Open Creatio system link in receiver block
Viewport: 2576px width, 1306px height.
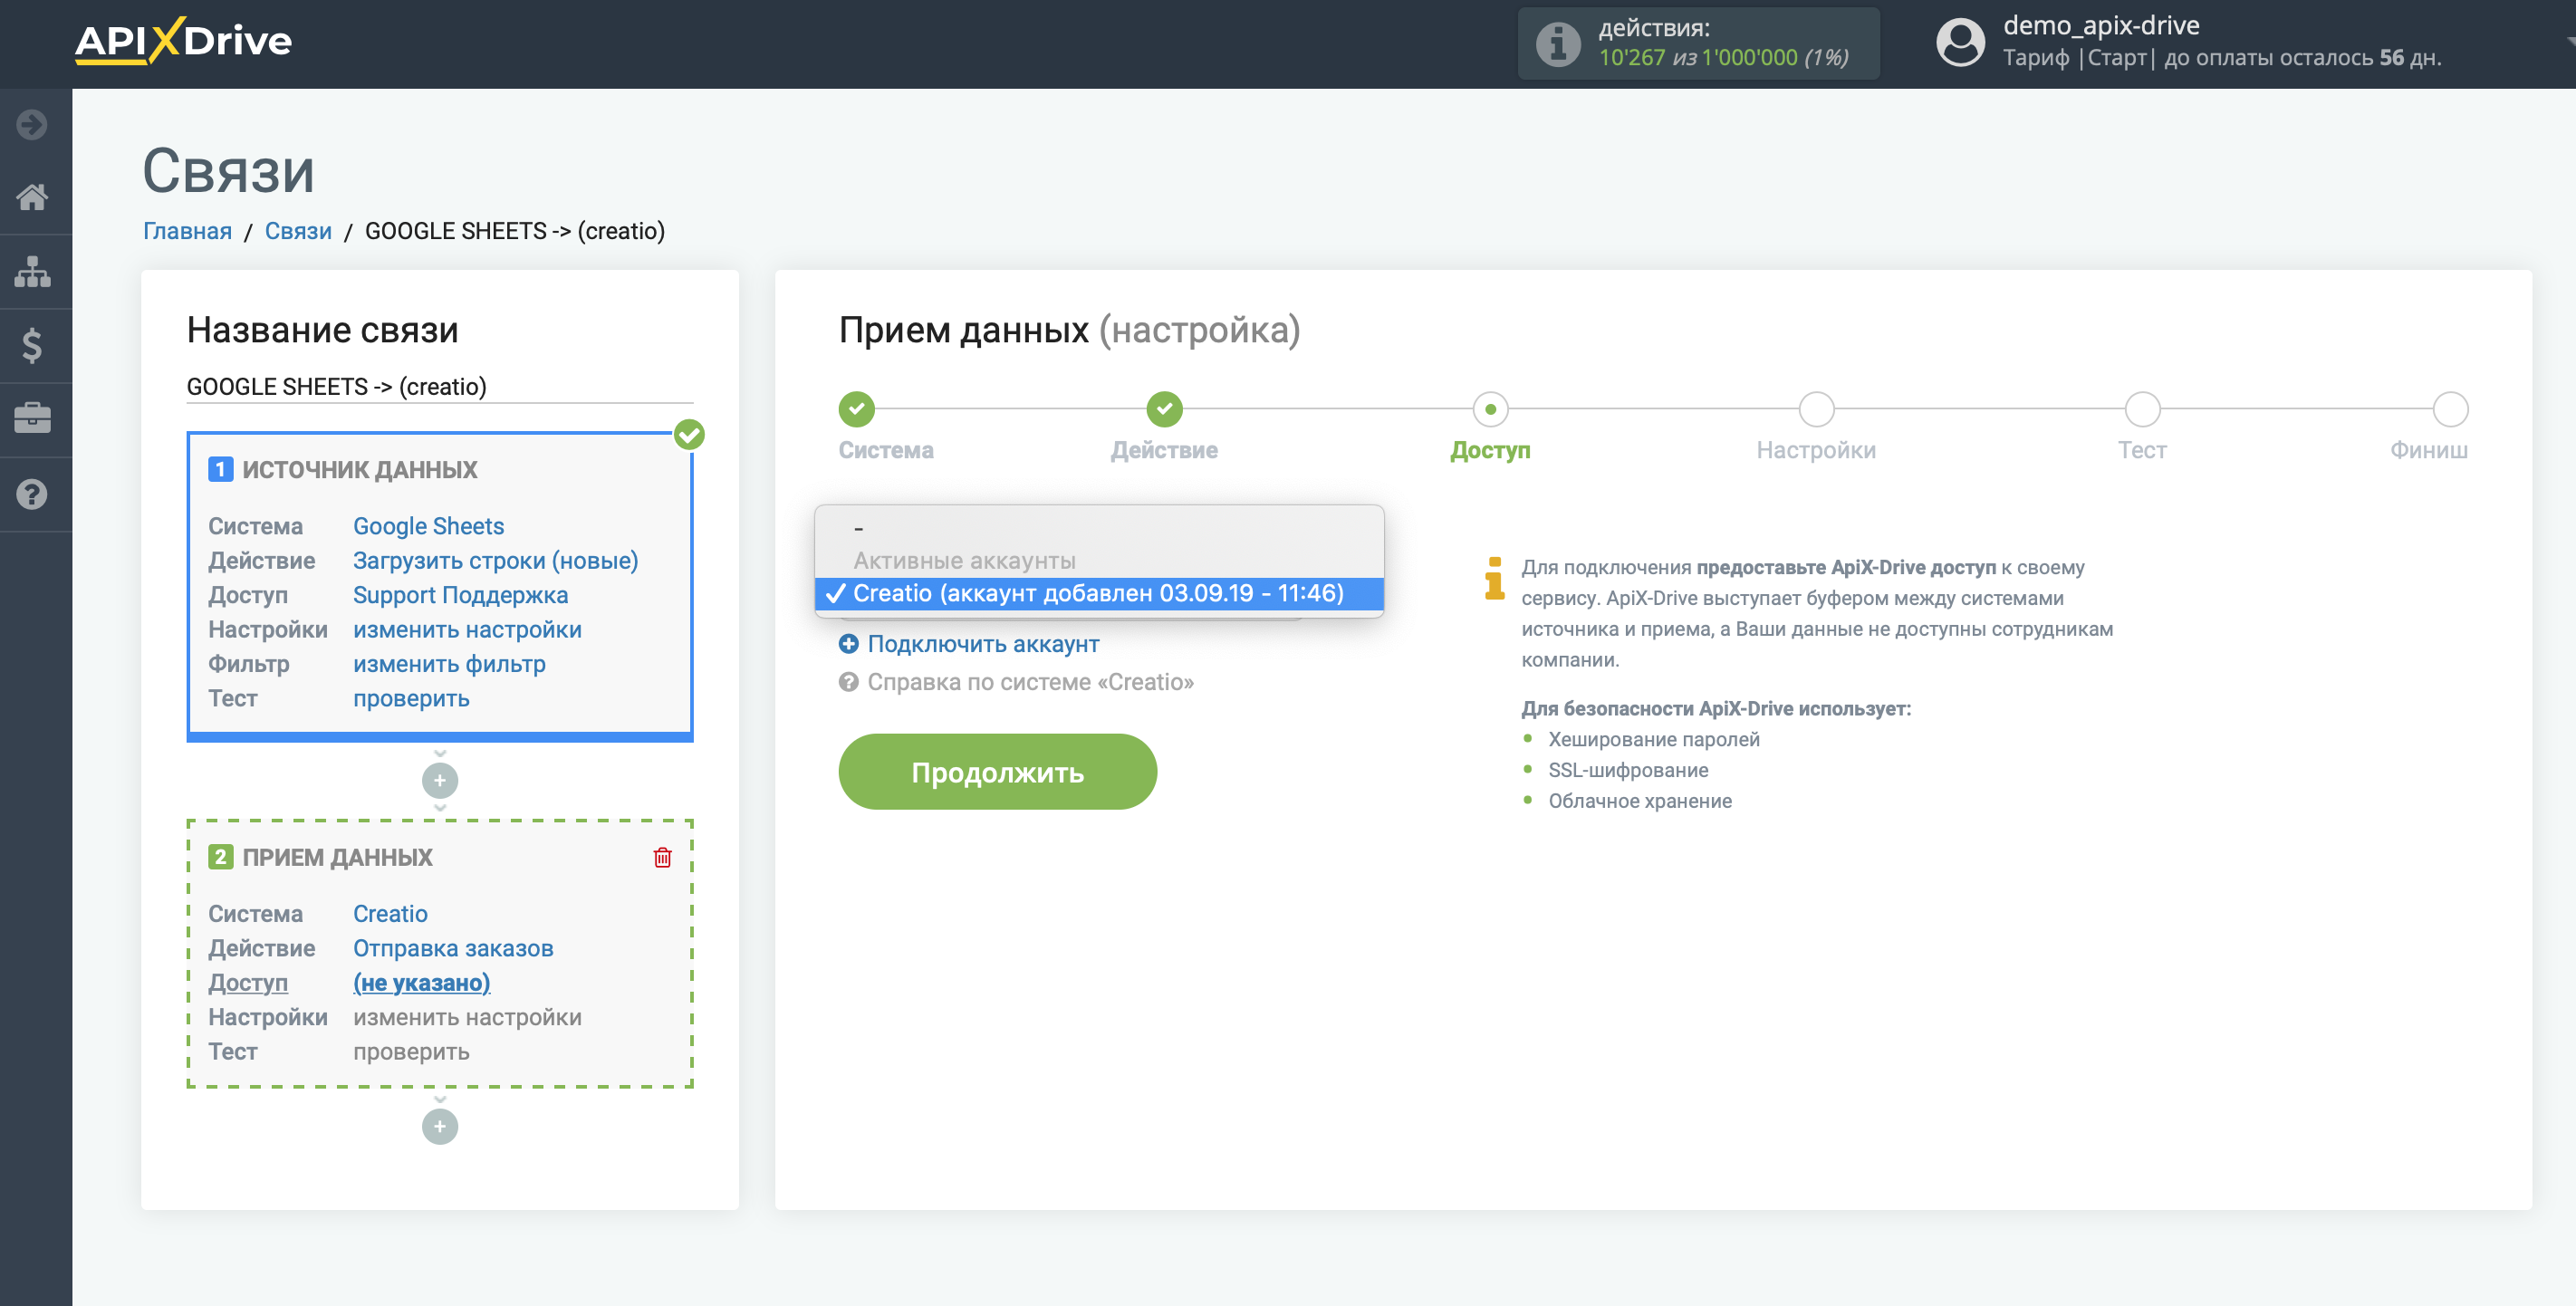tap(390, 914)
